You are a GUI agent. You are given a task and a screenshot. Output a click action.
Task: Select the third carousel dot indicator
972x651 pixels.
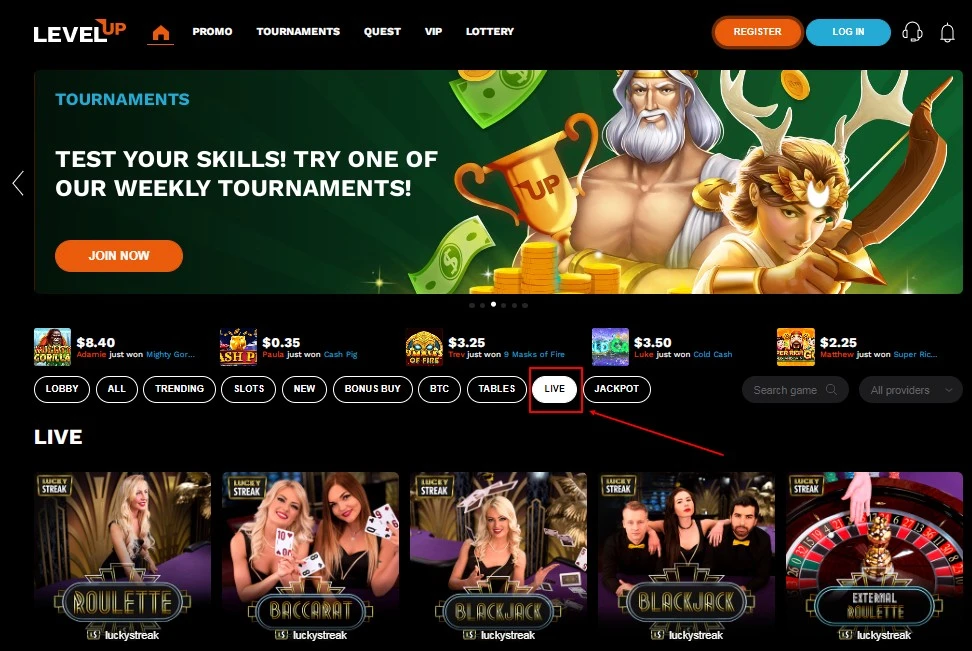pos(493,304)
